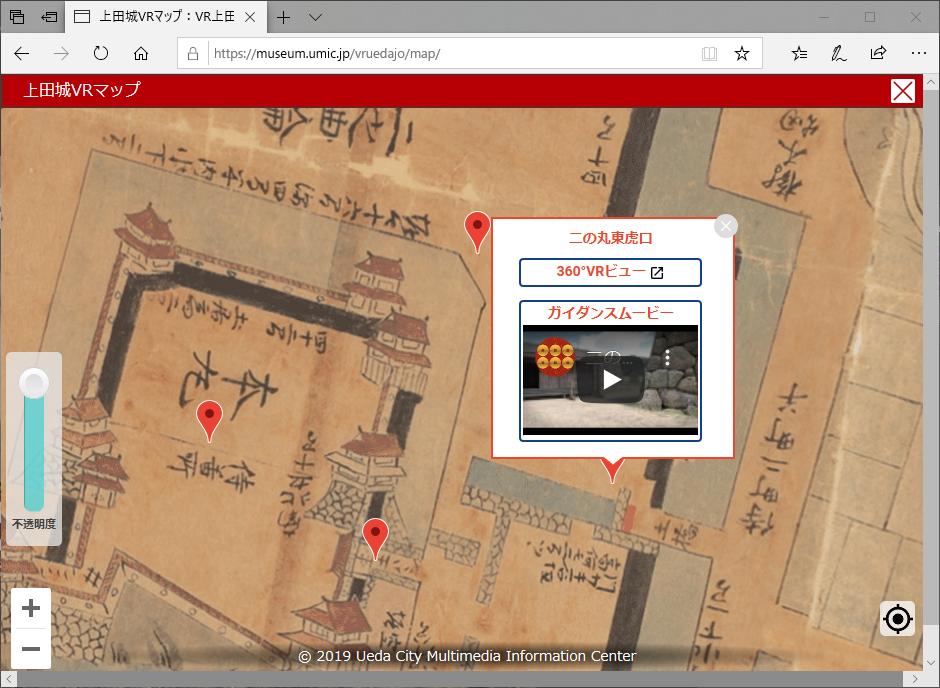Play the ガイダンスムービー video
The width and height of the screenshot is (940, 688).
(x=611, y=380)
